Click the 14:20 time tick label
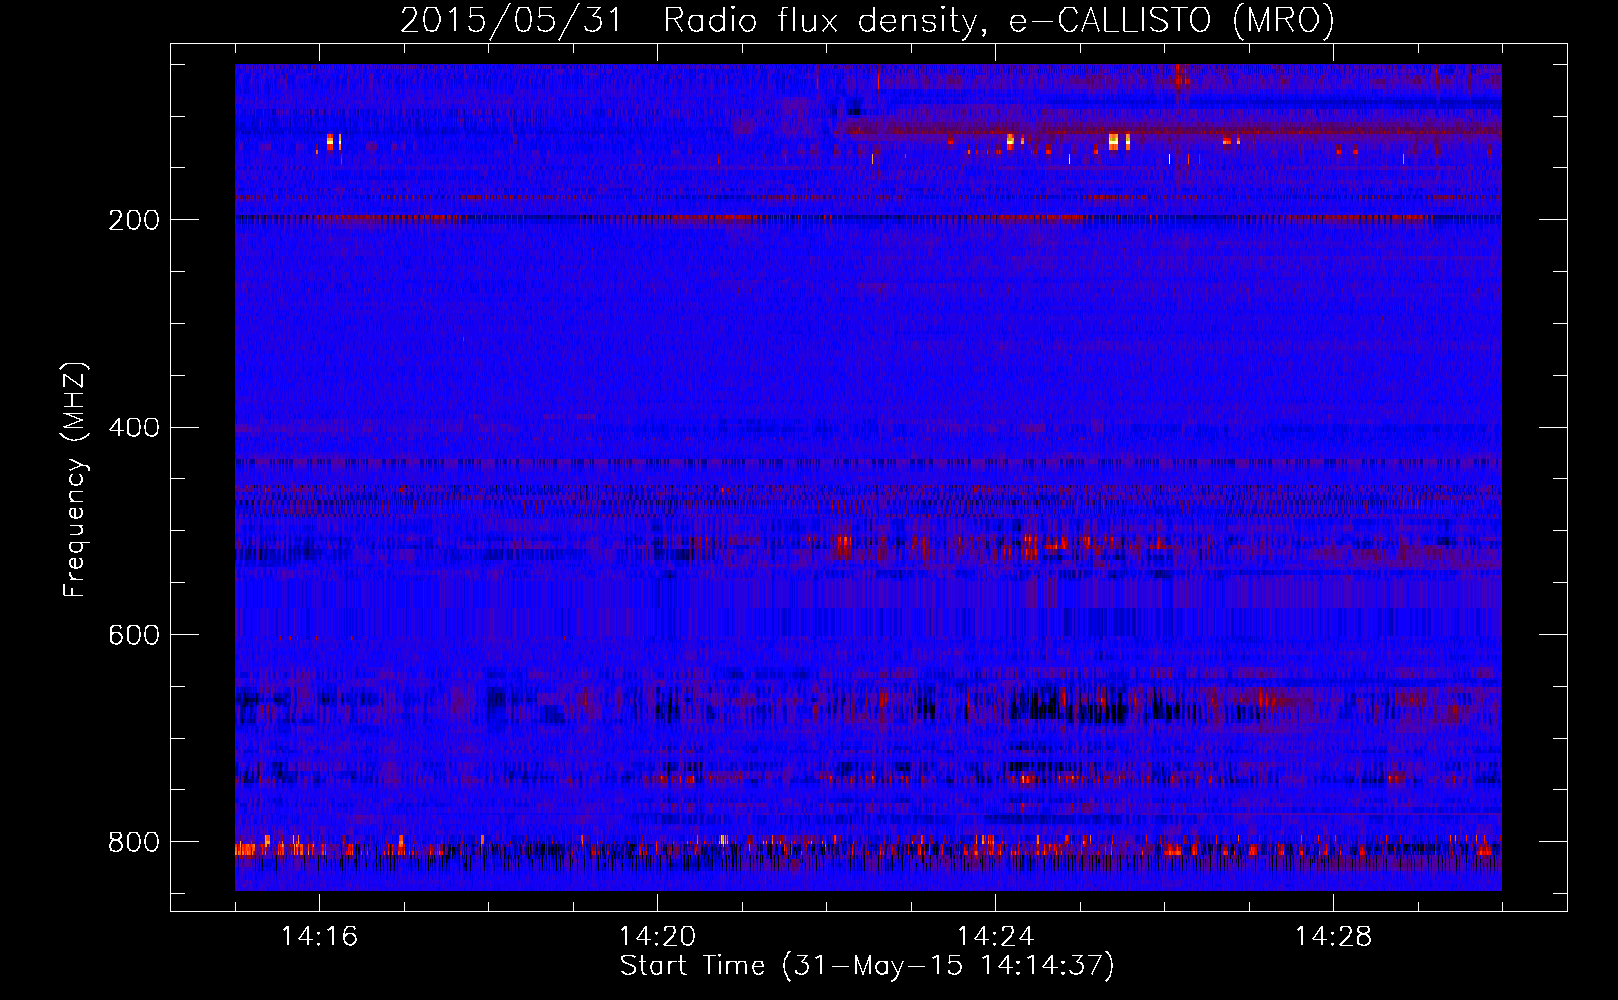 pos(657,936)
